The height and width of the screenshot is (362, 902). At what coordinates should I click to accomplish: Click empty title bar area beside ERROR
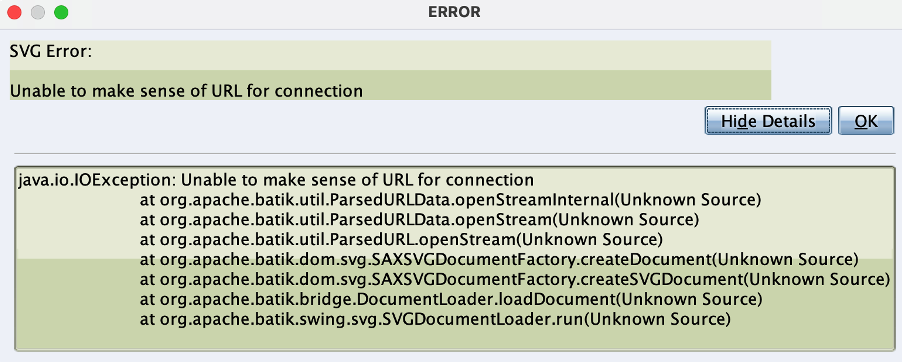click(x=690, y=12)
